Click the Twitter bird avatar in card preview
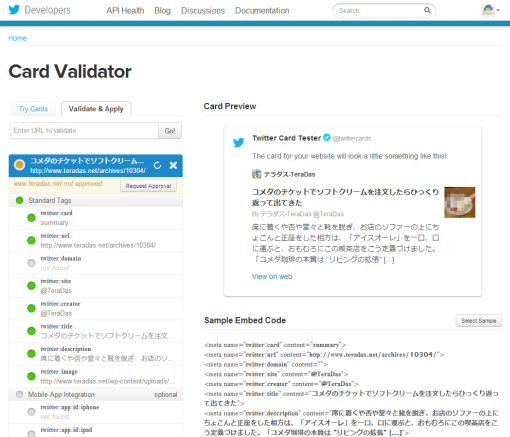The image size is (510, 437). click(239, 142)
